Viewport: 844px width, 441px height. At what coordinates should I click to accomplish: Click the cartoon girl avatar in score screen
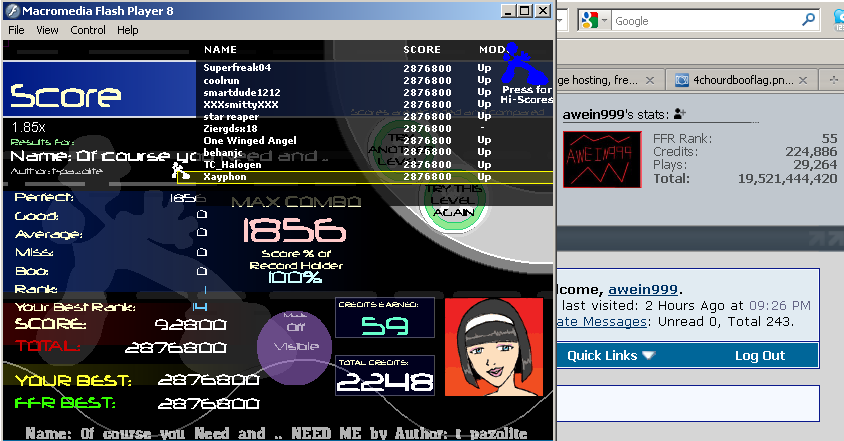492,347
